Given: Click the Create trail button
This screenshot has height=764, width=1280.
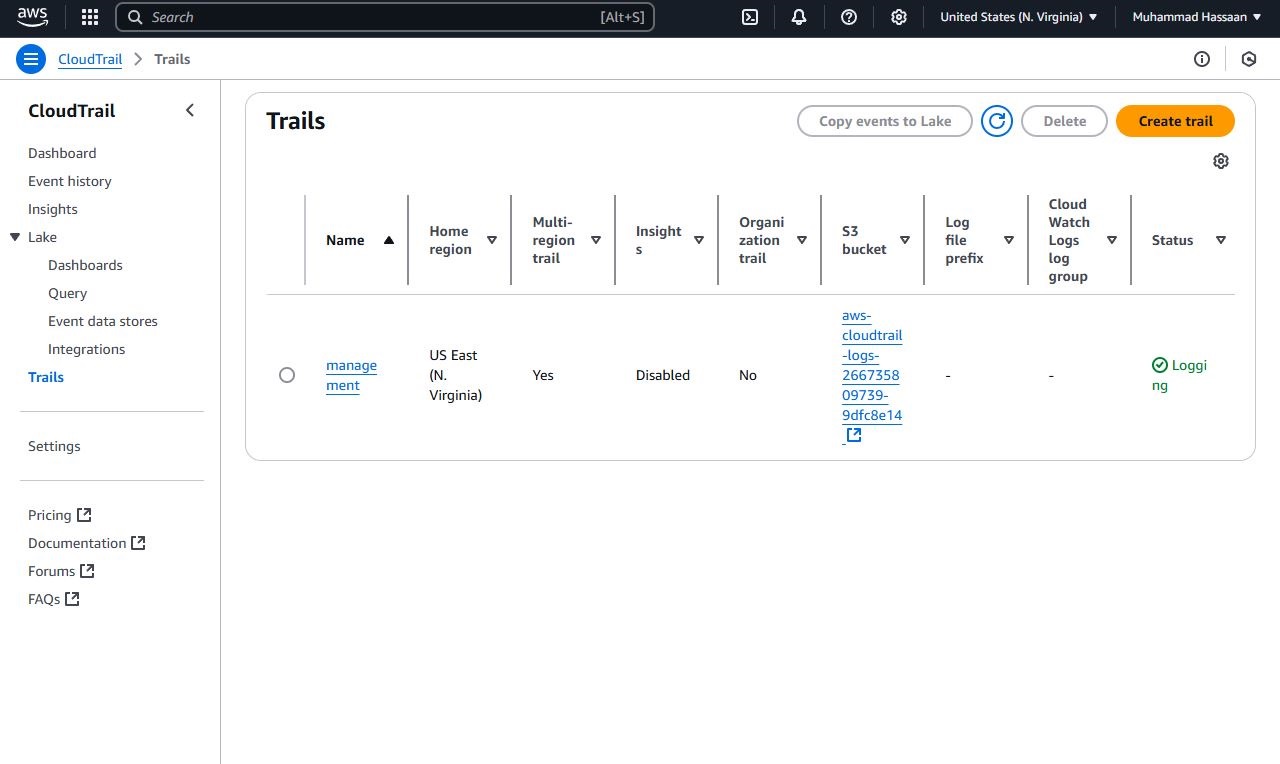Looking at the screenshot, I should point(1175,121).
